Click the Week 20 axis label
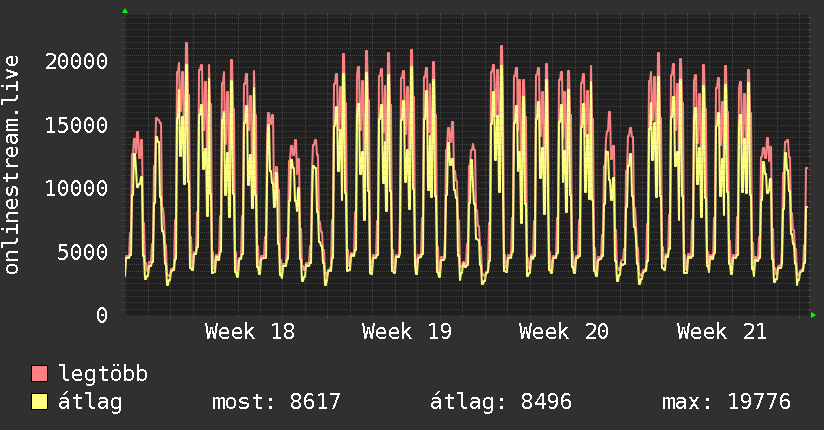 pyautogui.click(x=564, y=332)
